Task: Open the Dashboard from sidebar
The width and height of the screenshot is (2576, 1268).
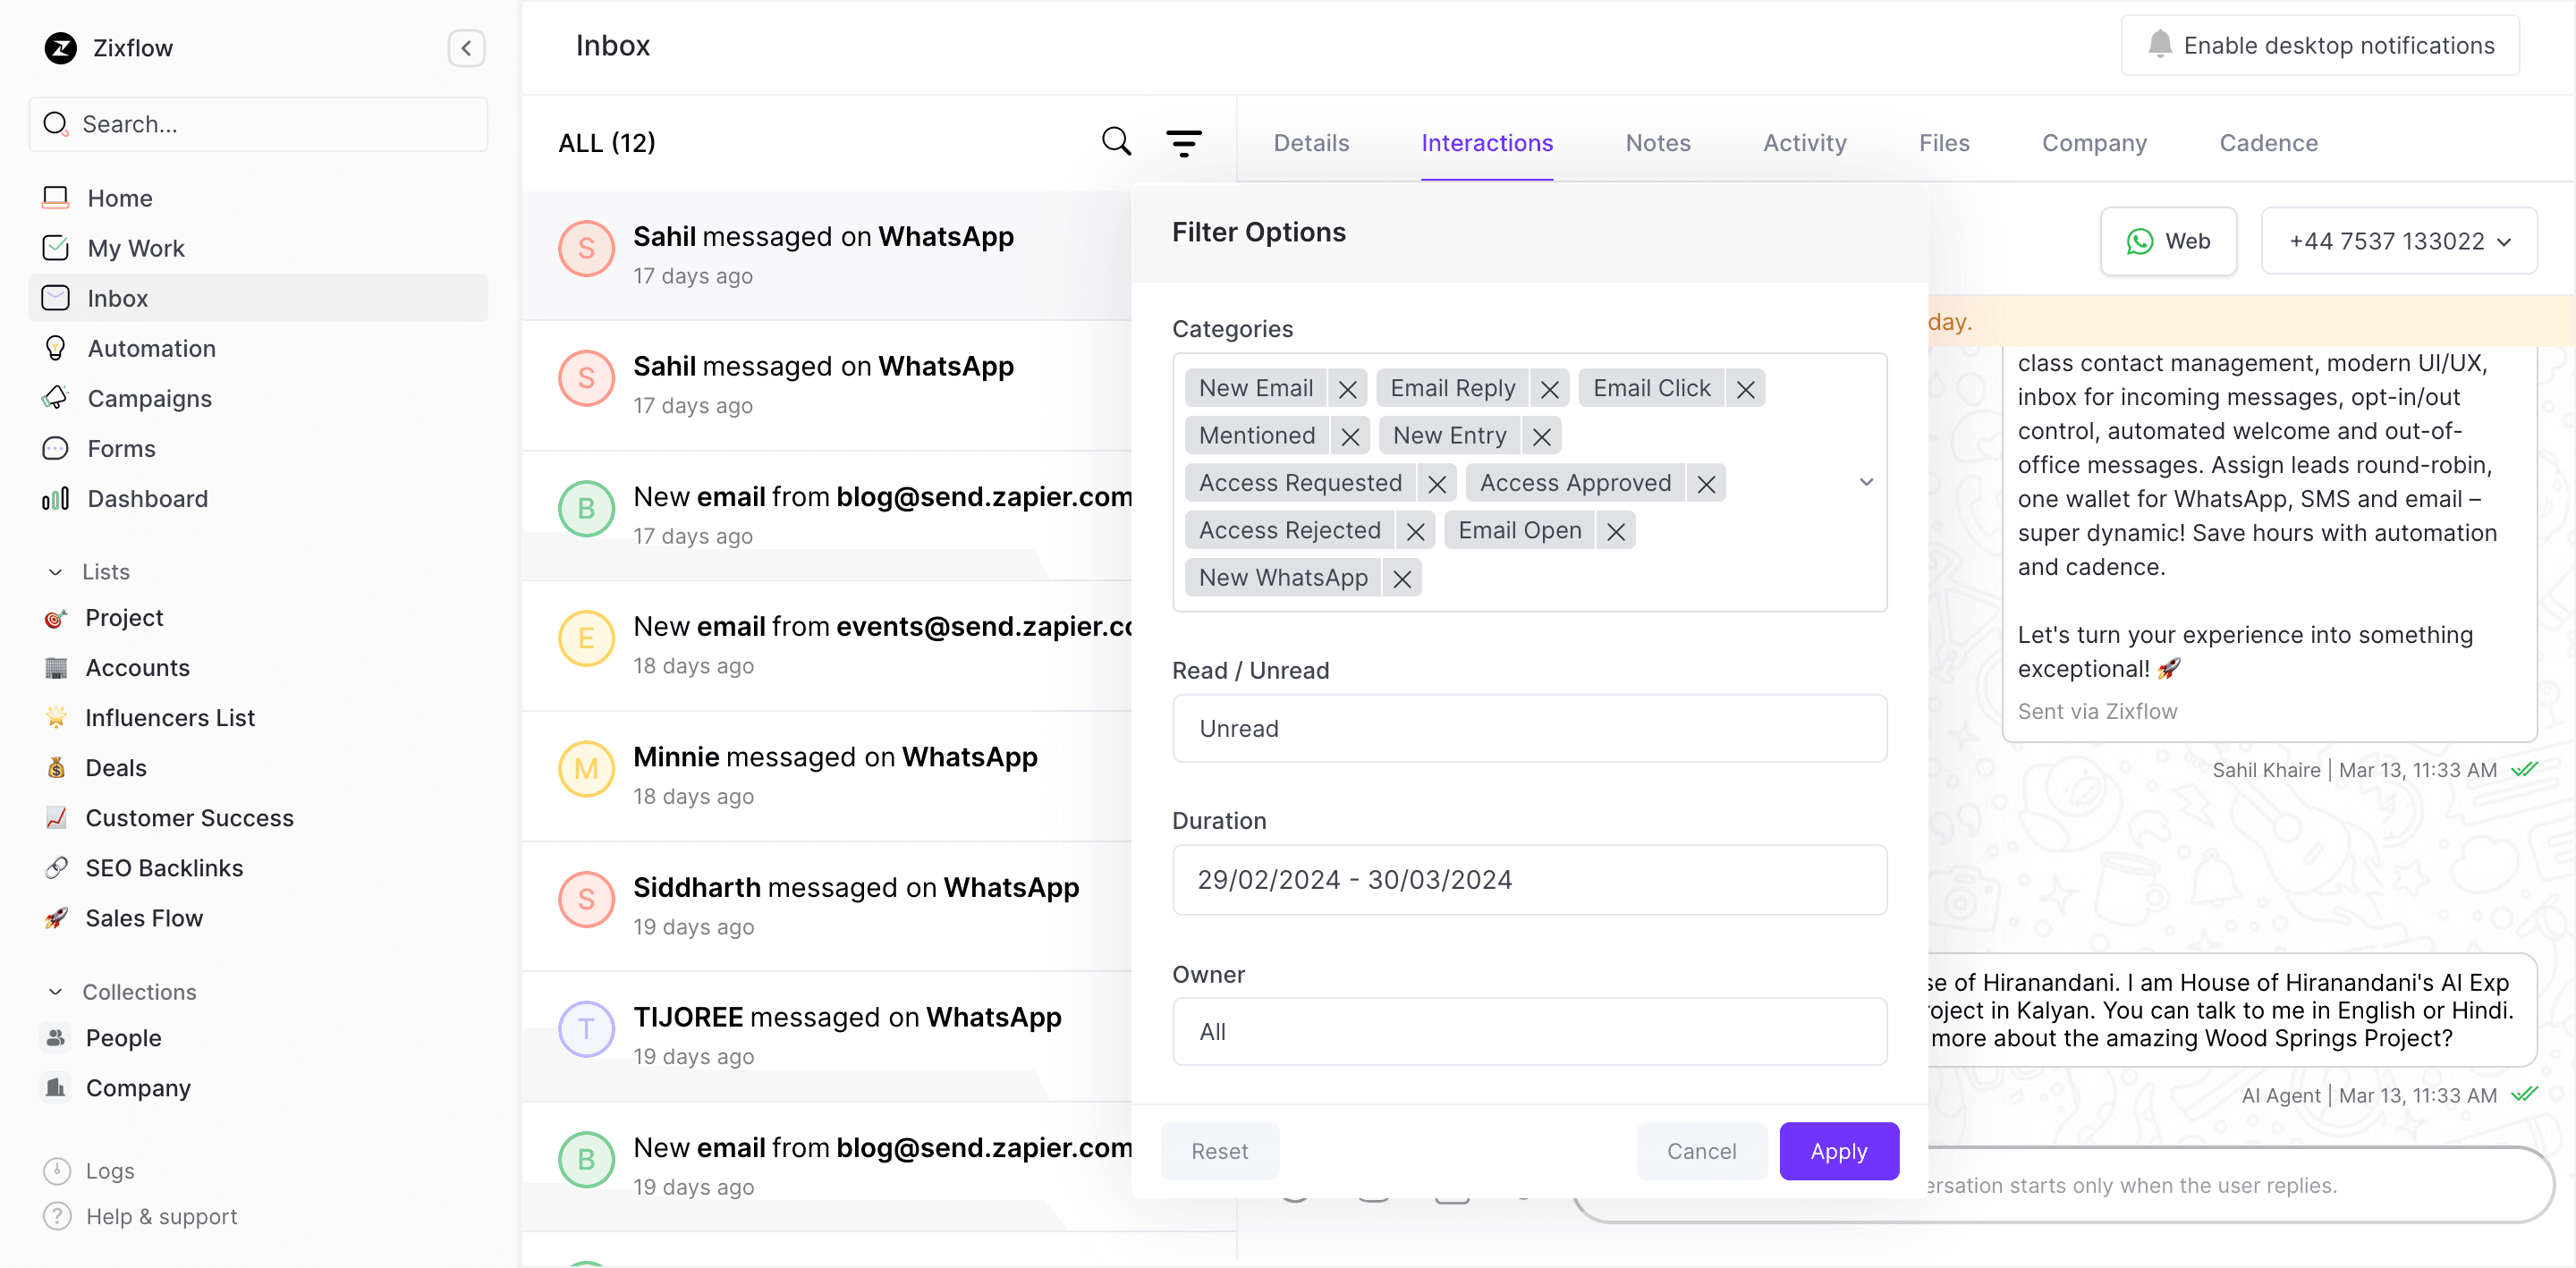Action: (149, 498)
